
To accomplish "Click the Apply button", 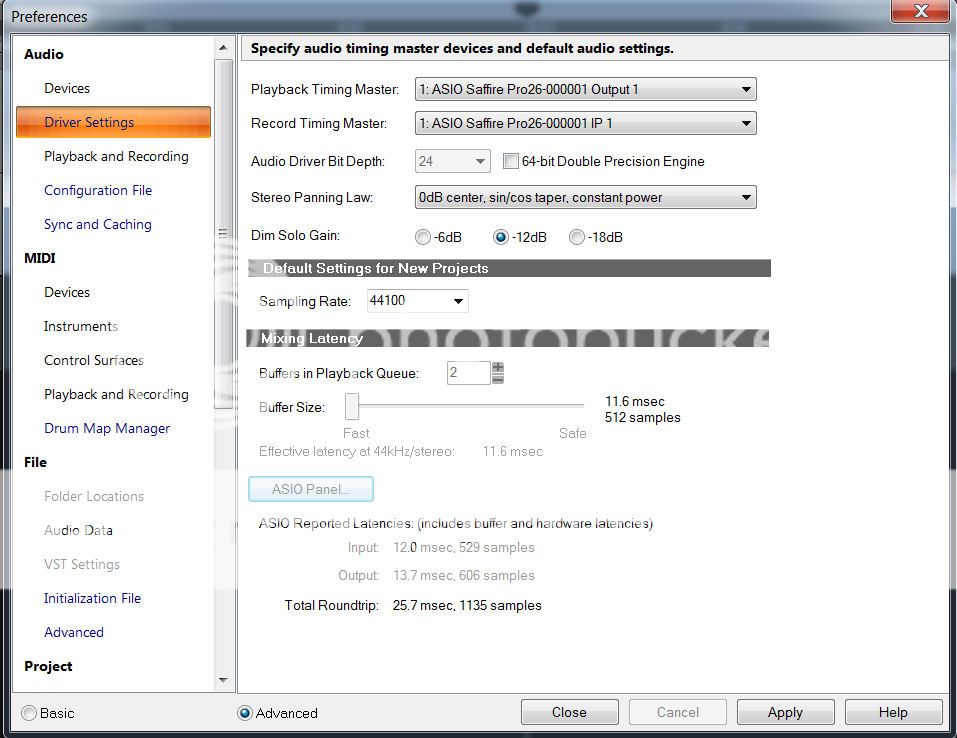I will [x=785, y=712].
